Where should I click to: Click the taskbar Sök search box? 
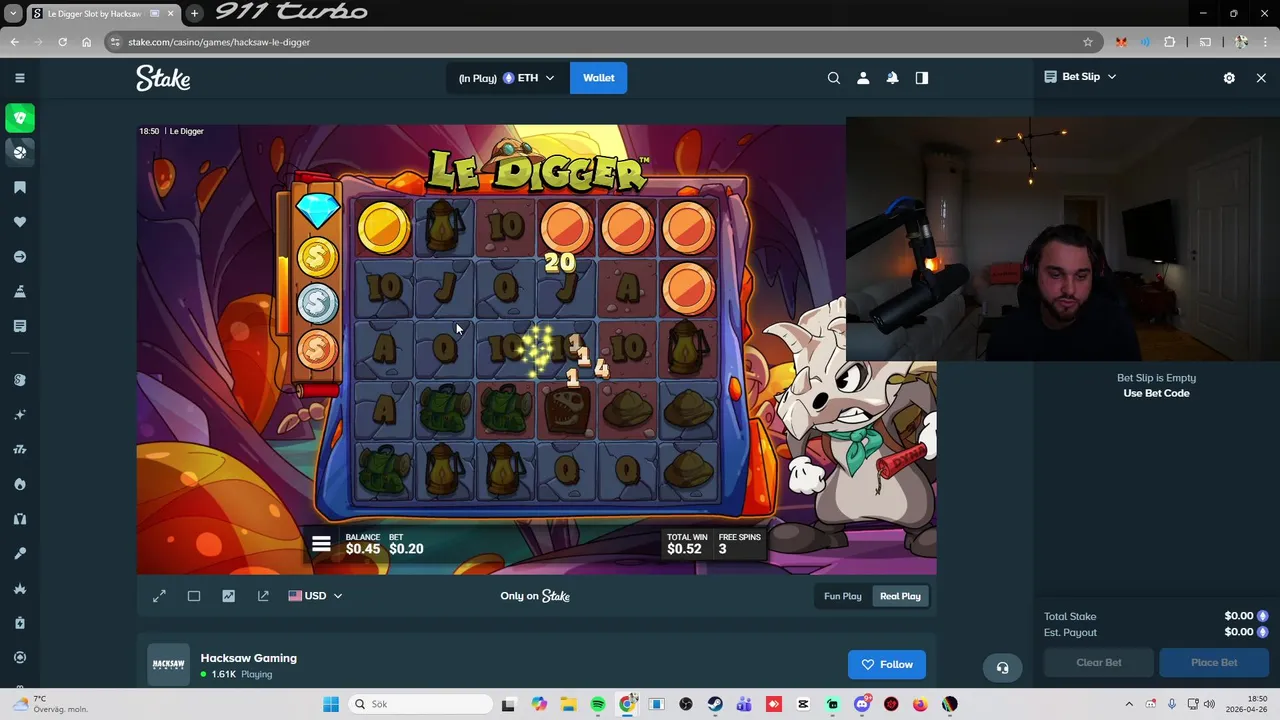[x=420, y=704]
